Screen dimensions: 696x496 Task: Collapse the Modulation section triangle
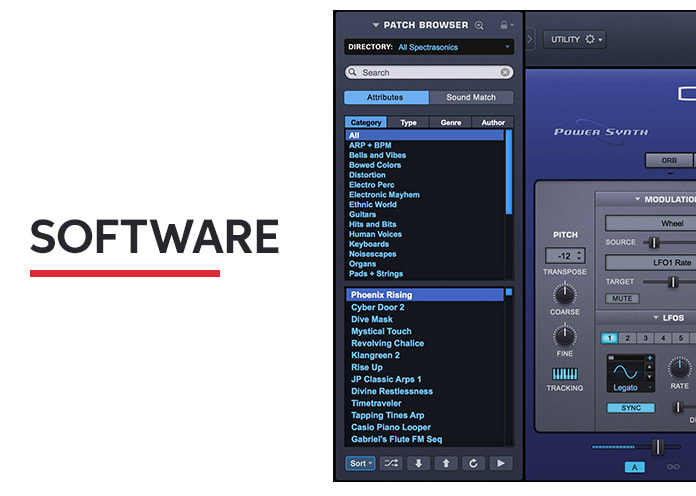pos(637,199)
